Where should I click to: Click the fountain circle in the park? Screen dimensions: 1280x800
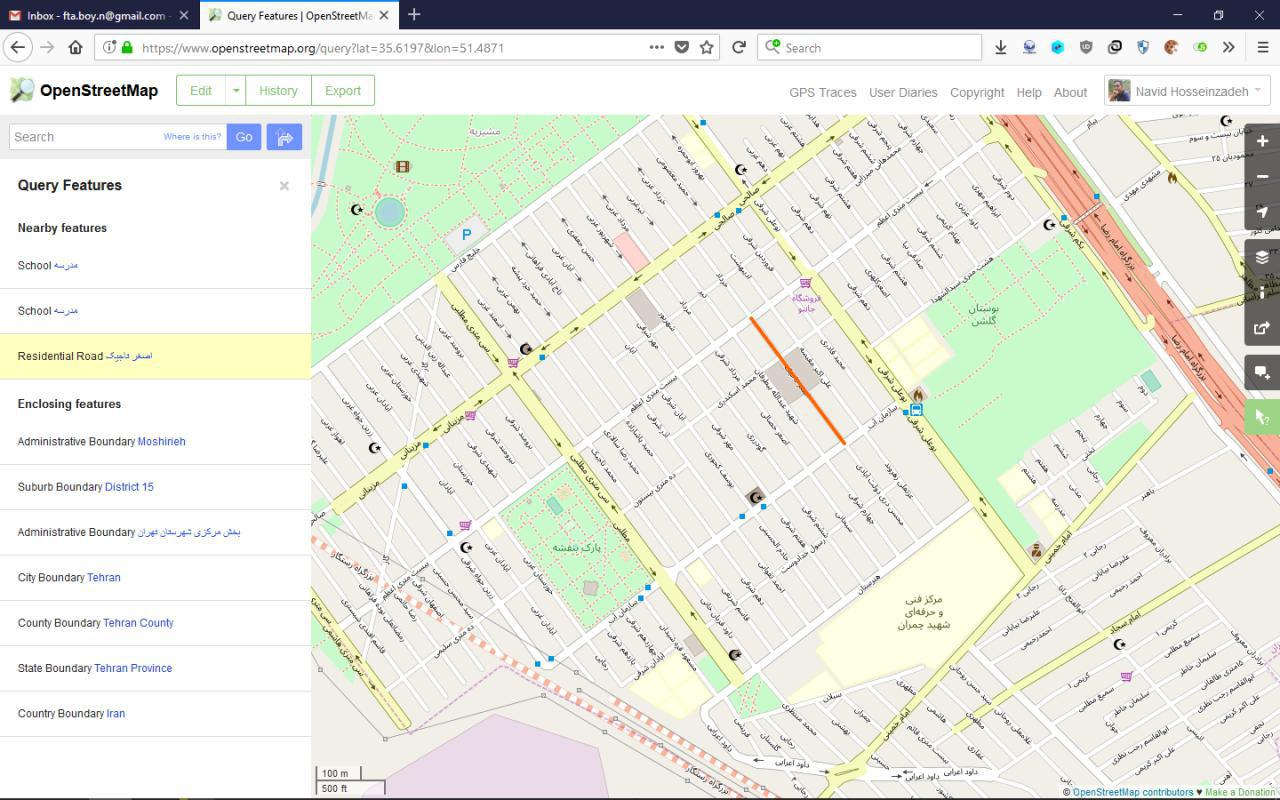(x=389, y=212)
